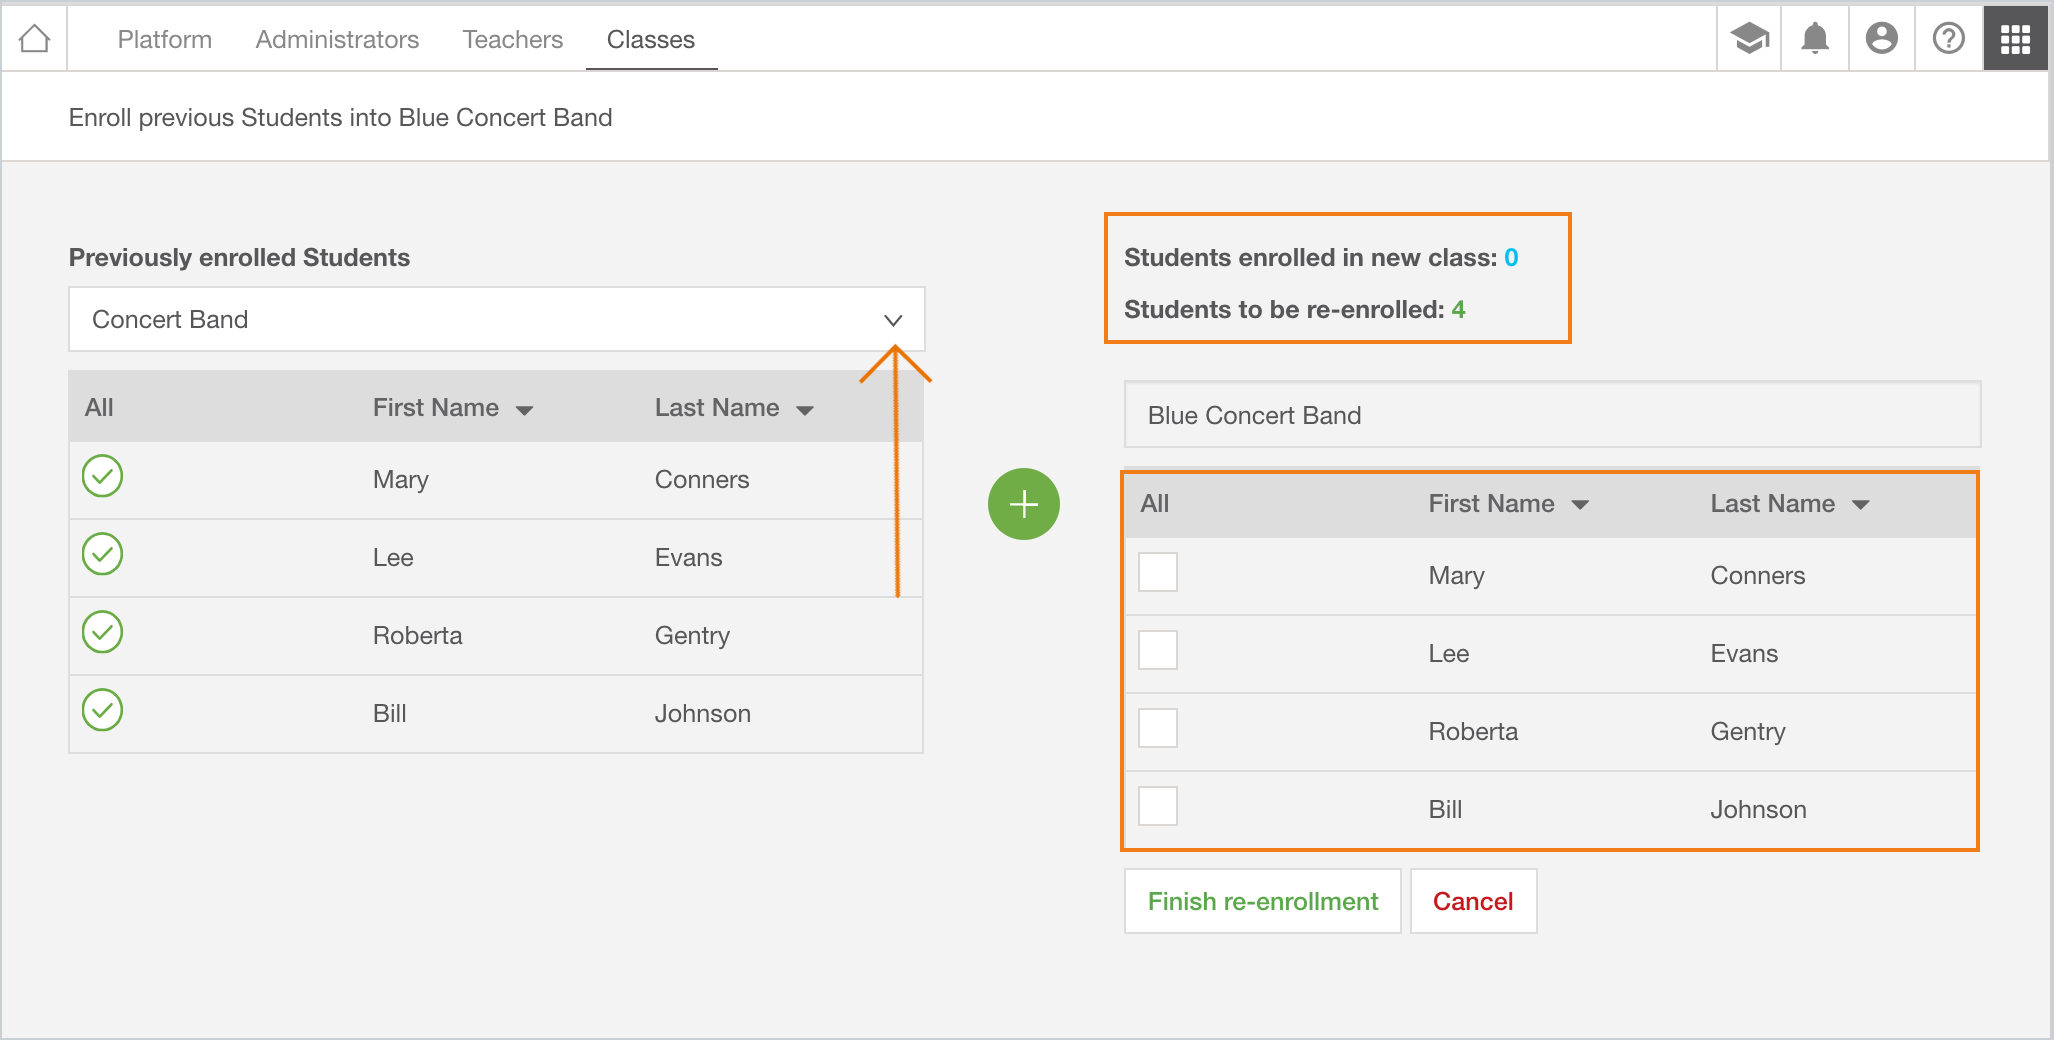Click the Blue Concert Band class field
Image resolution: width=2054 pixels, height=1040 pixels.
1552,415
